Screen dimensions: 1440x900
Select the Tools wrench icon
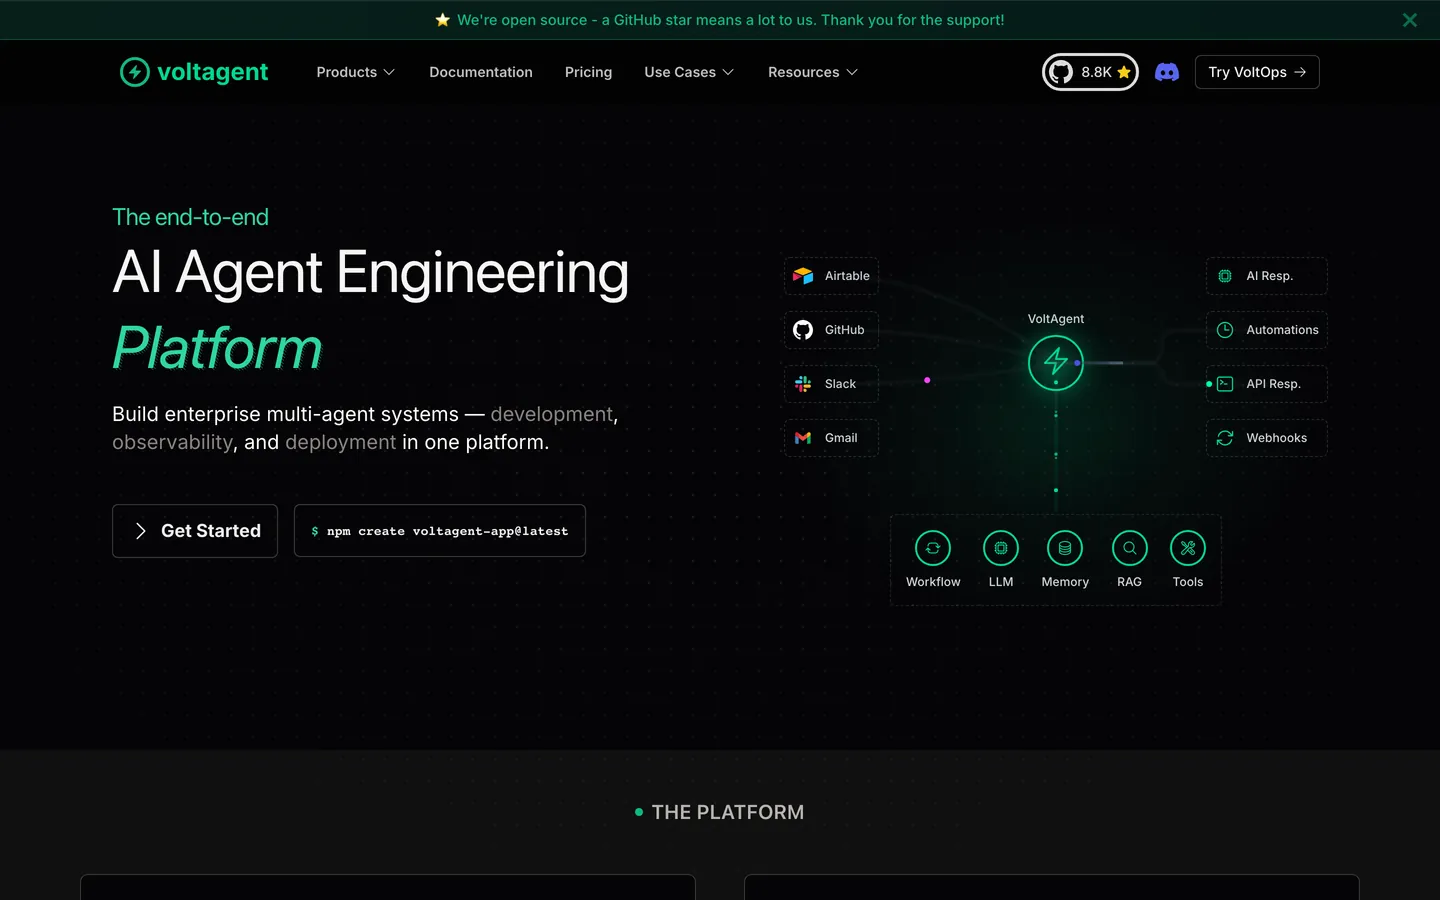(x=1188, y=548)
